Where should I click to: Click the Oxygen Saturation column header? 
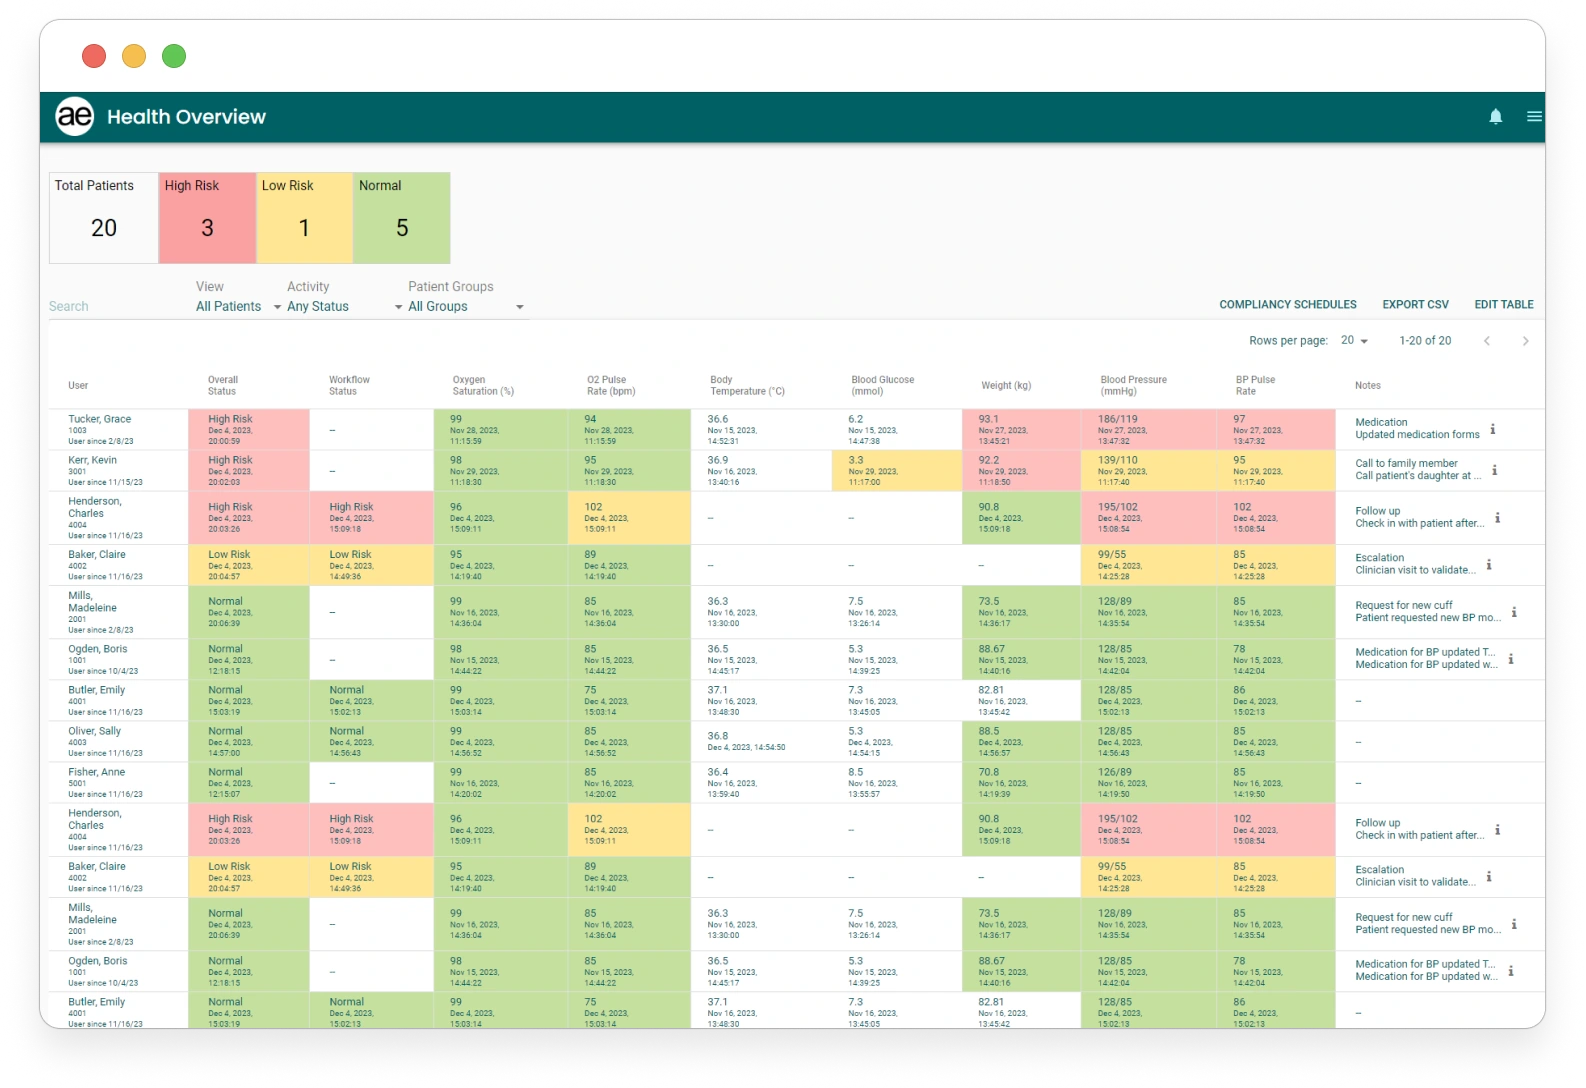[x=482, y=386]
